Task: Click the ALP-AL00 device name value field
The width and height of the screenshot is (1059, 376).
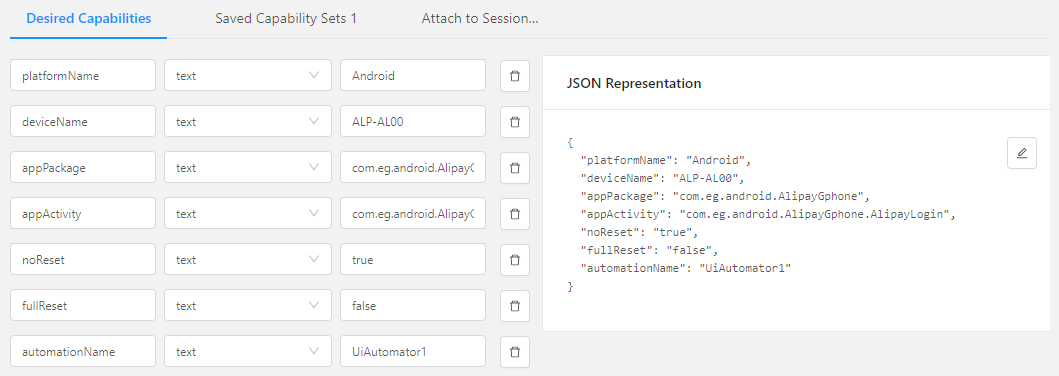Action: click(413, 122)
